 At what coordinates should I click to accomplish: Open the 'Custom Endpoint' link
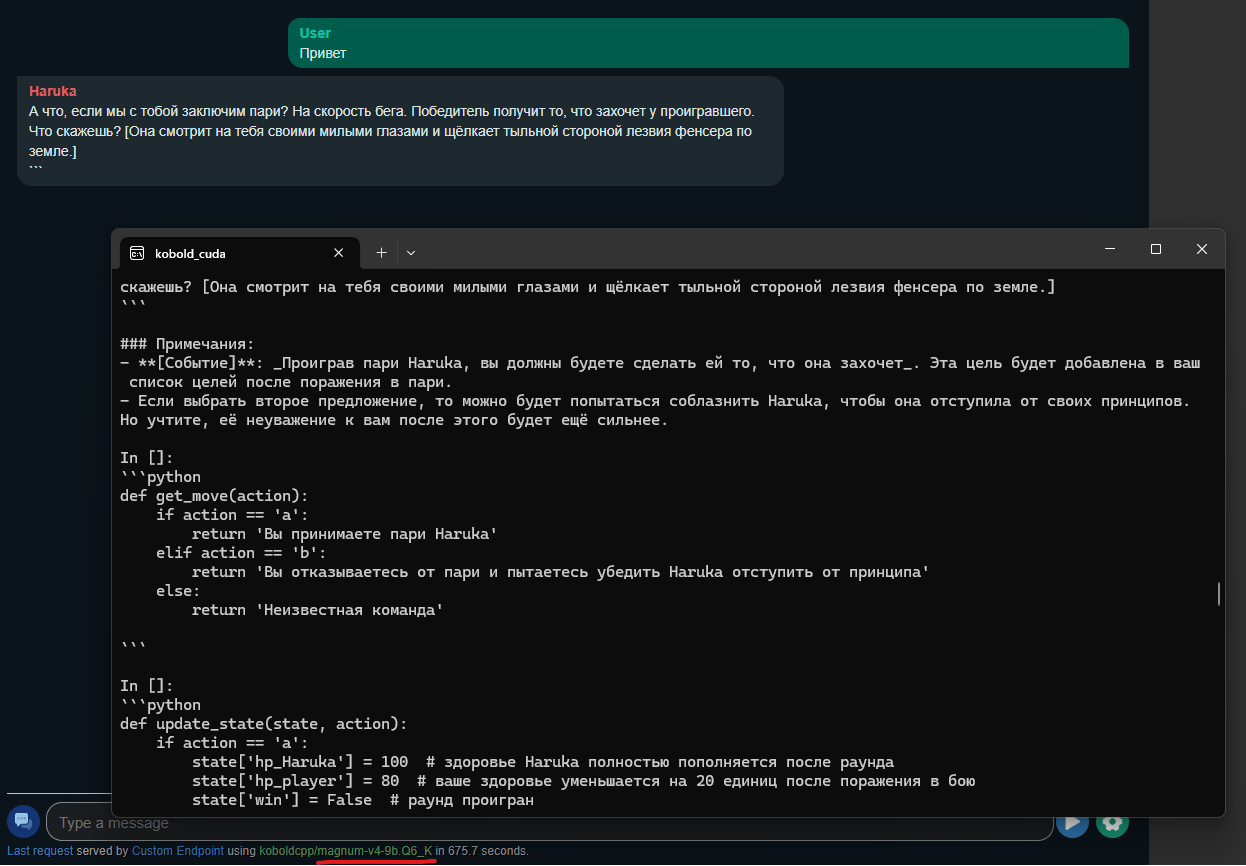[x=178, y=851]
